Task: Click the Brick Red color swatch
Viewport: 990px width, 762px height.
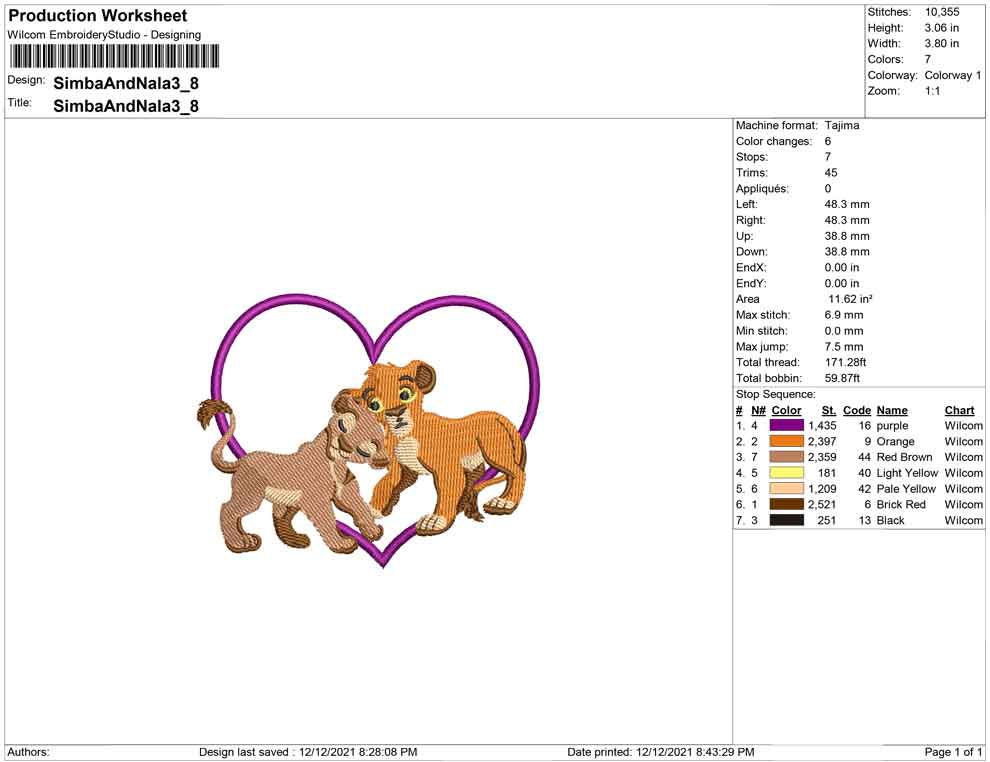Action: point(786,504)
